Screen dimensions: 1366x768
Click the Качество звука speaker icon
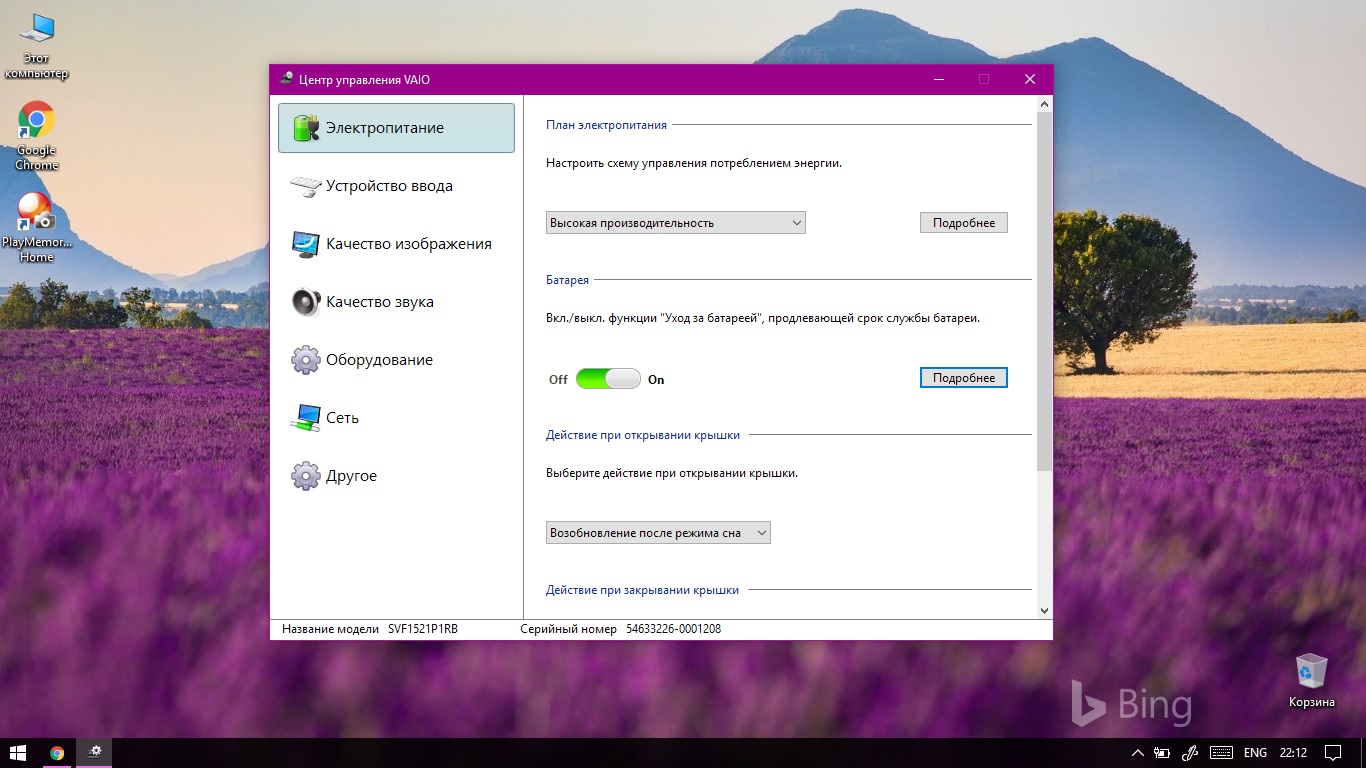[306, 302]
